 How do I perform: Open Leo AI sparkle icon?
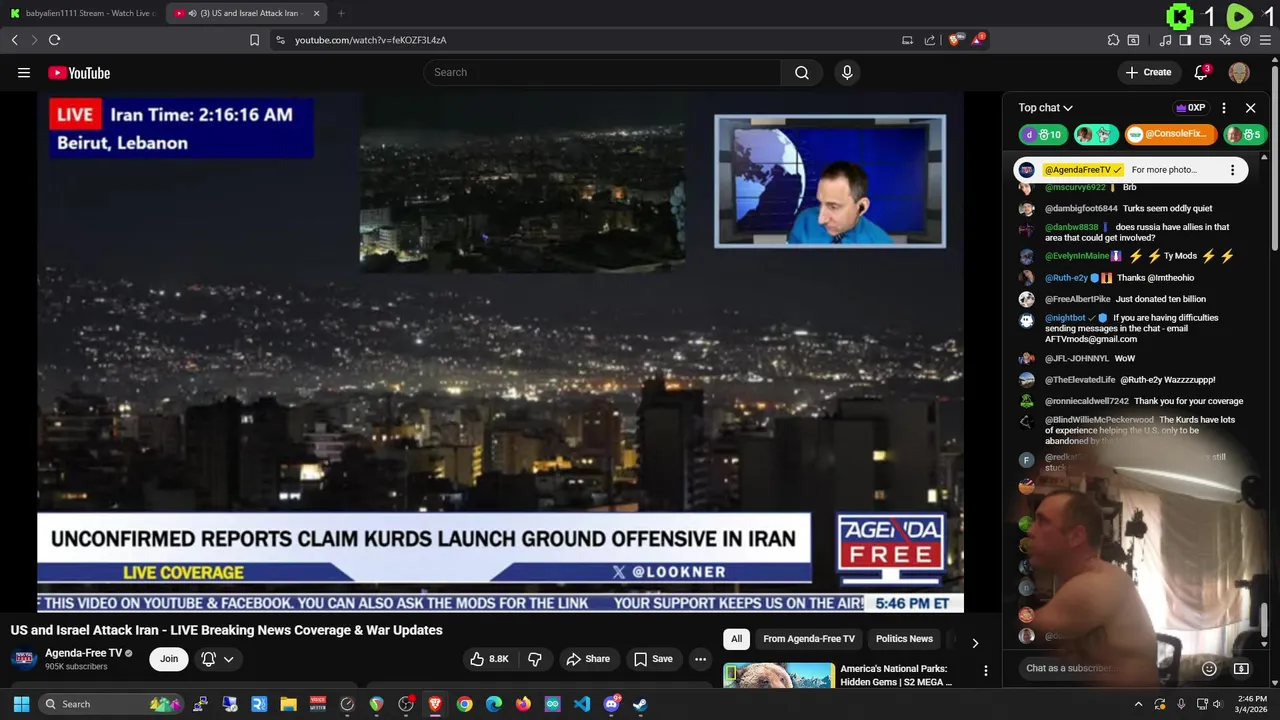click(1225, 40)
